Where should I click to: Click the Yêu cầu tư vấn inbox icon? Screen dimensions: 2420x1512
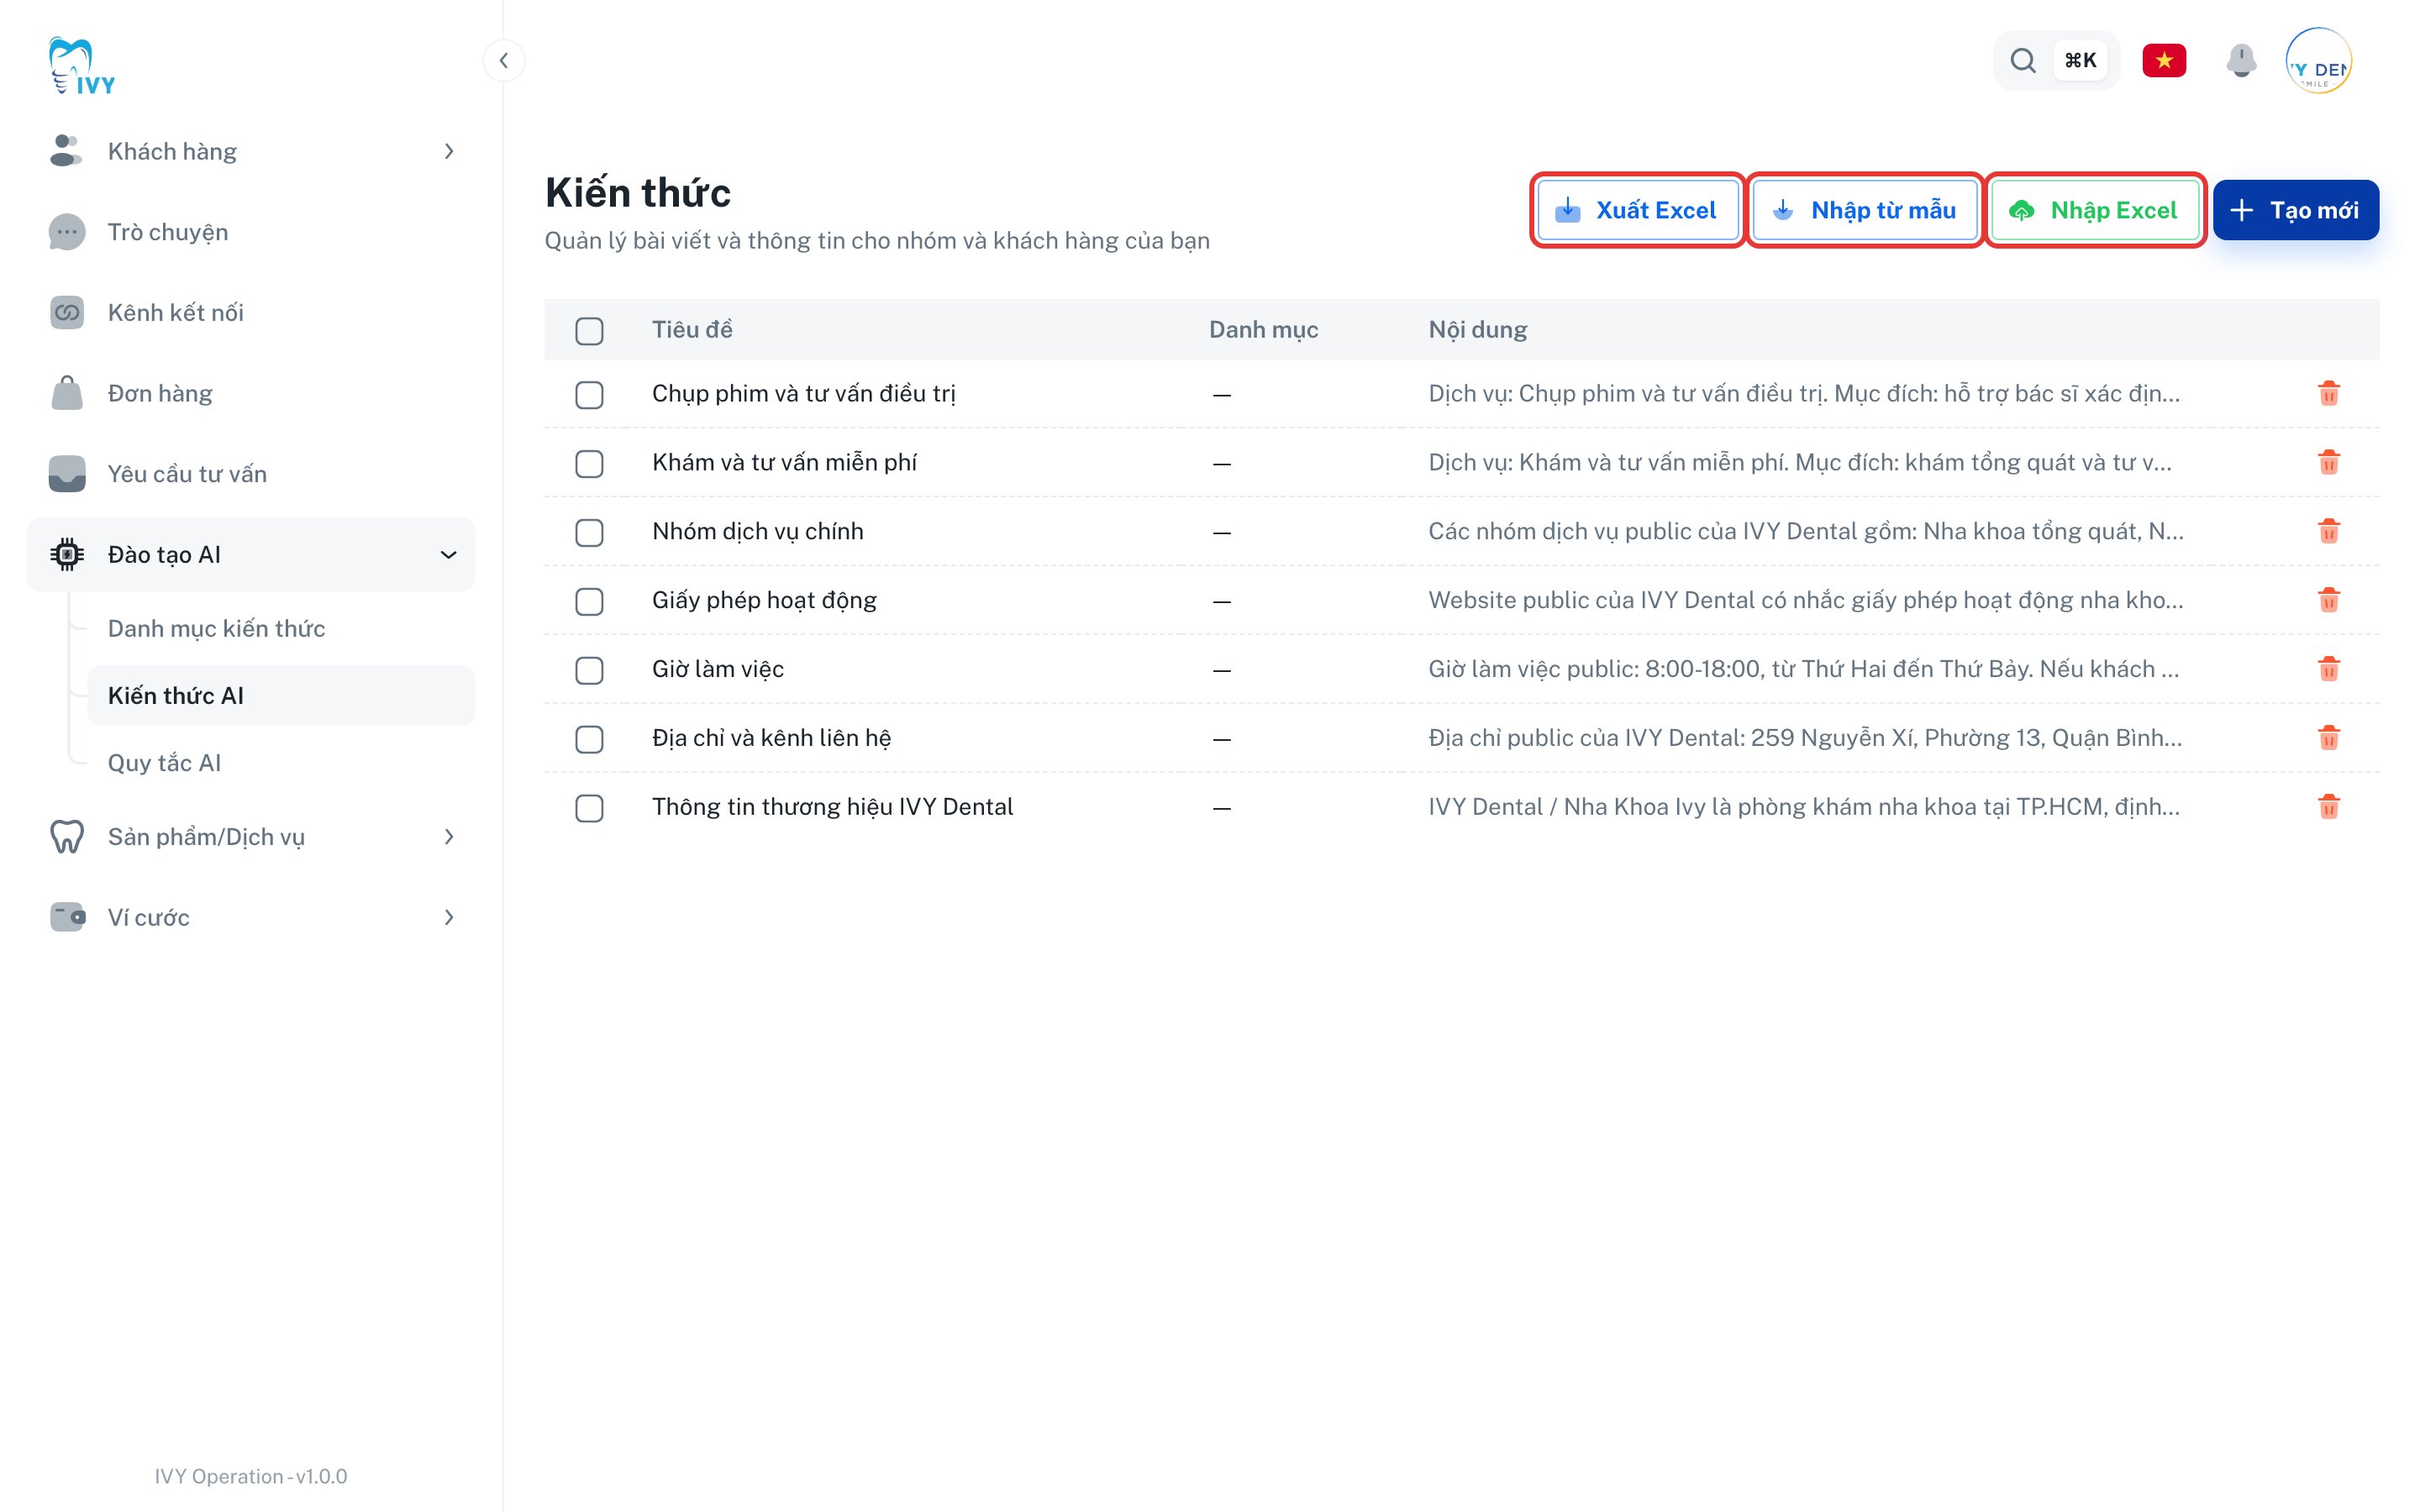66,474
